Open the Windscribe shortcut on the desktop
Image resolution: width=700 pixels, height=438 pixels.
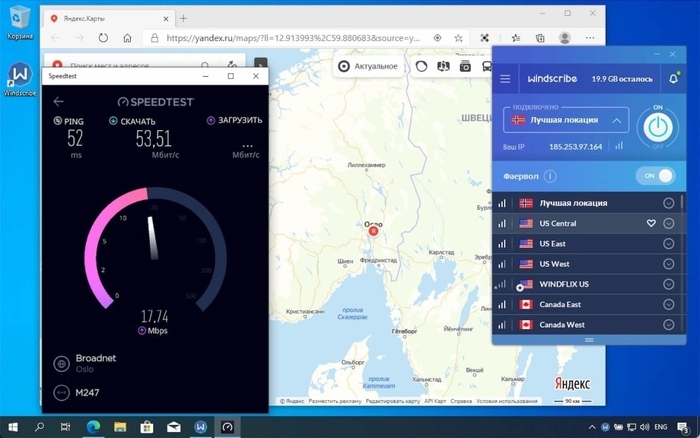(19, 79)
